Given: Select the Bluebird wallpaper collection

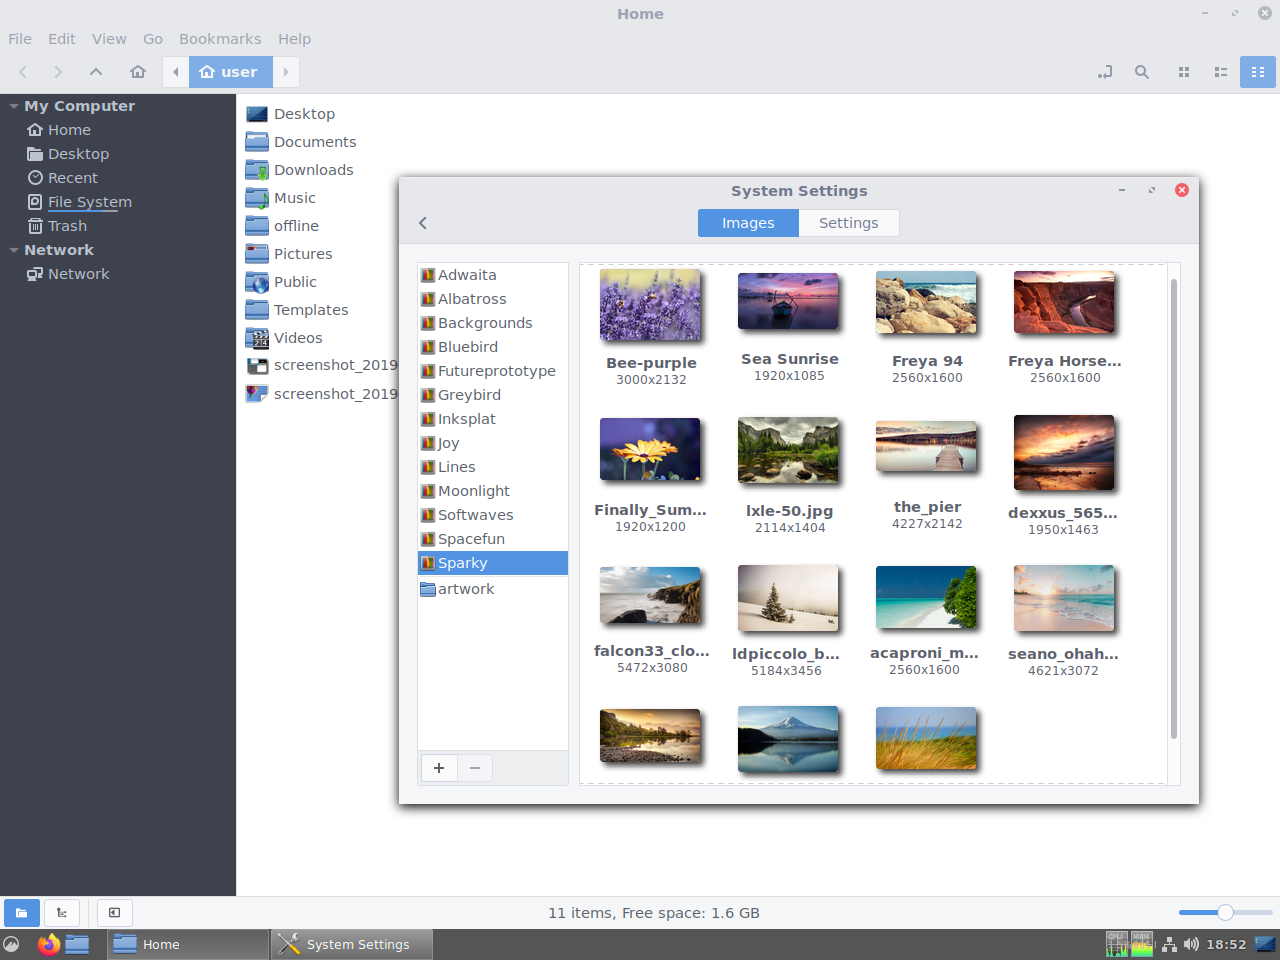Looking at the screenshot, I should [x=493, y=347].
